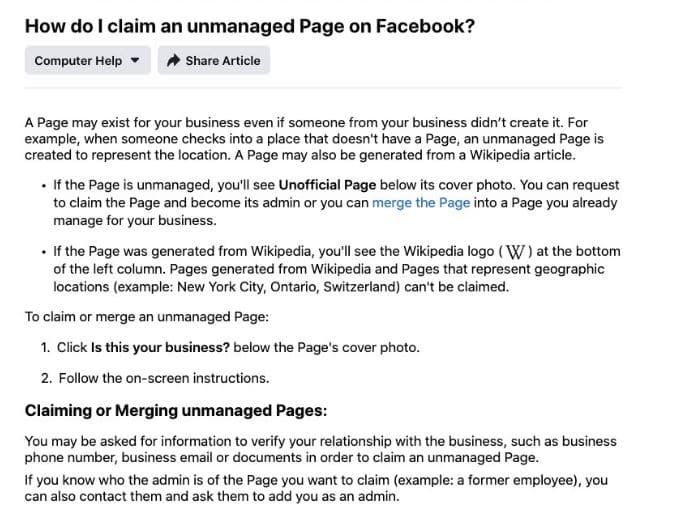
Task: Click the bullet about Pages generated from Wikipedia
Action: click(335, 269)
